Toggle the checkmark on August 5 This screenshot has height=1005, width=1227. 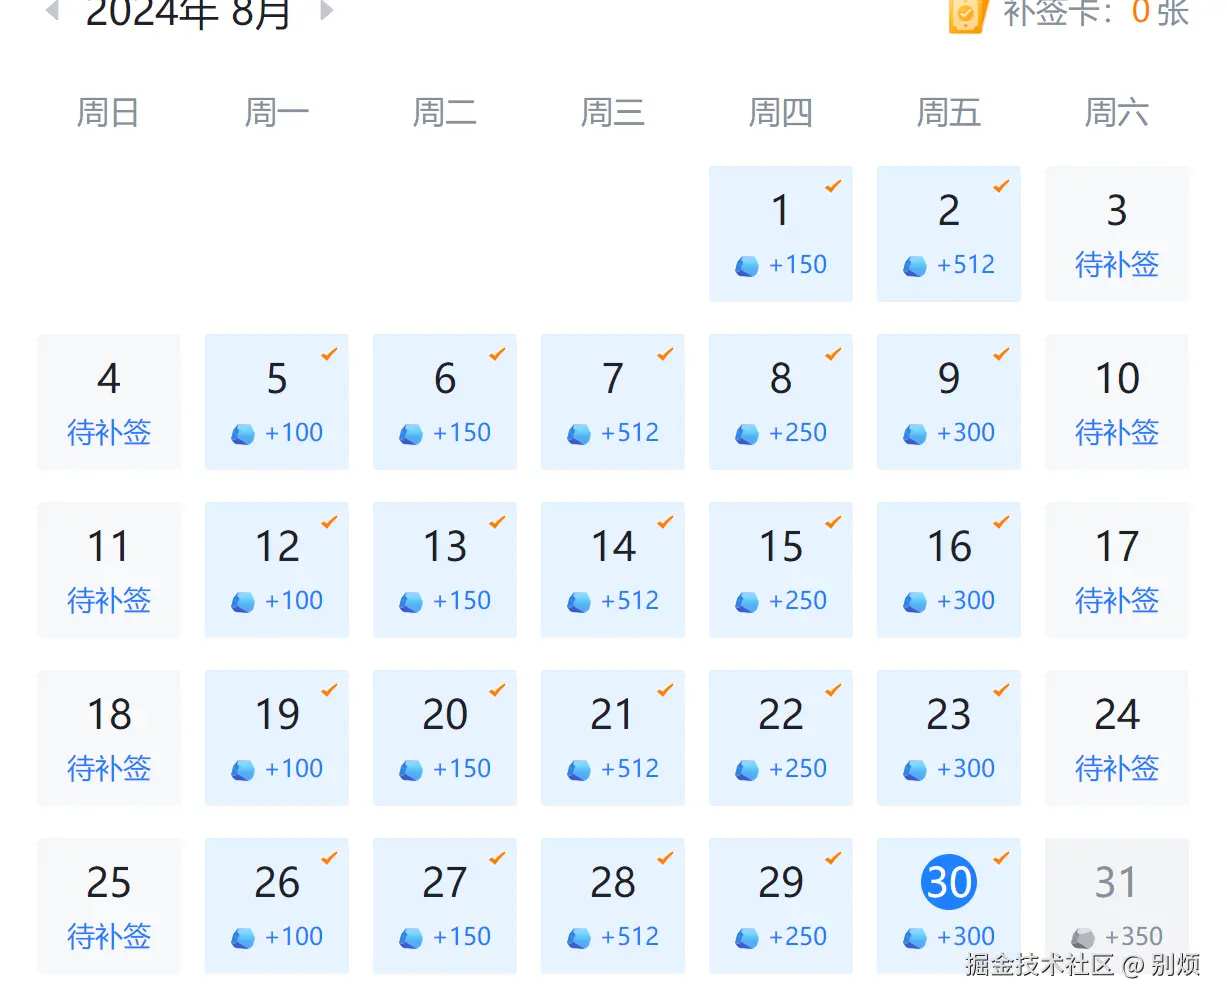click(x=331, y=353)
